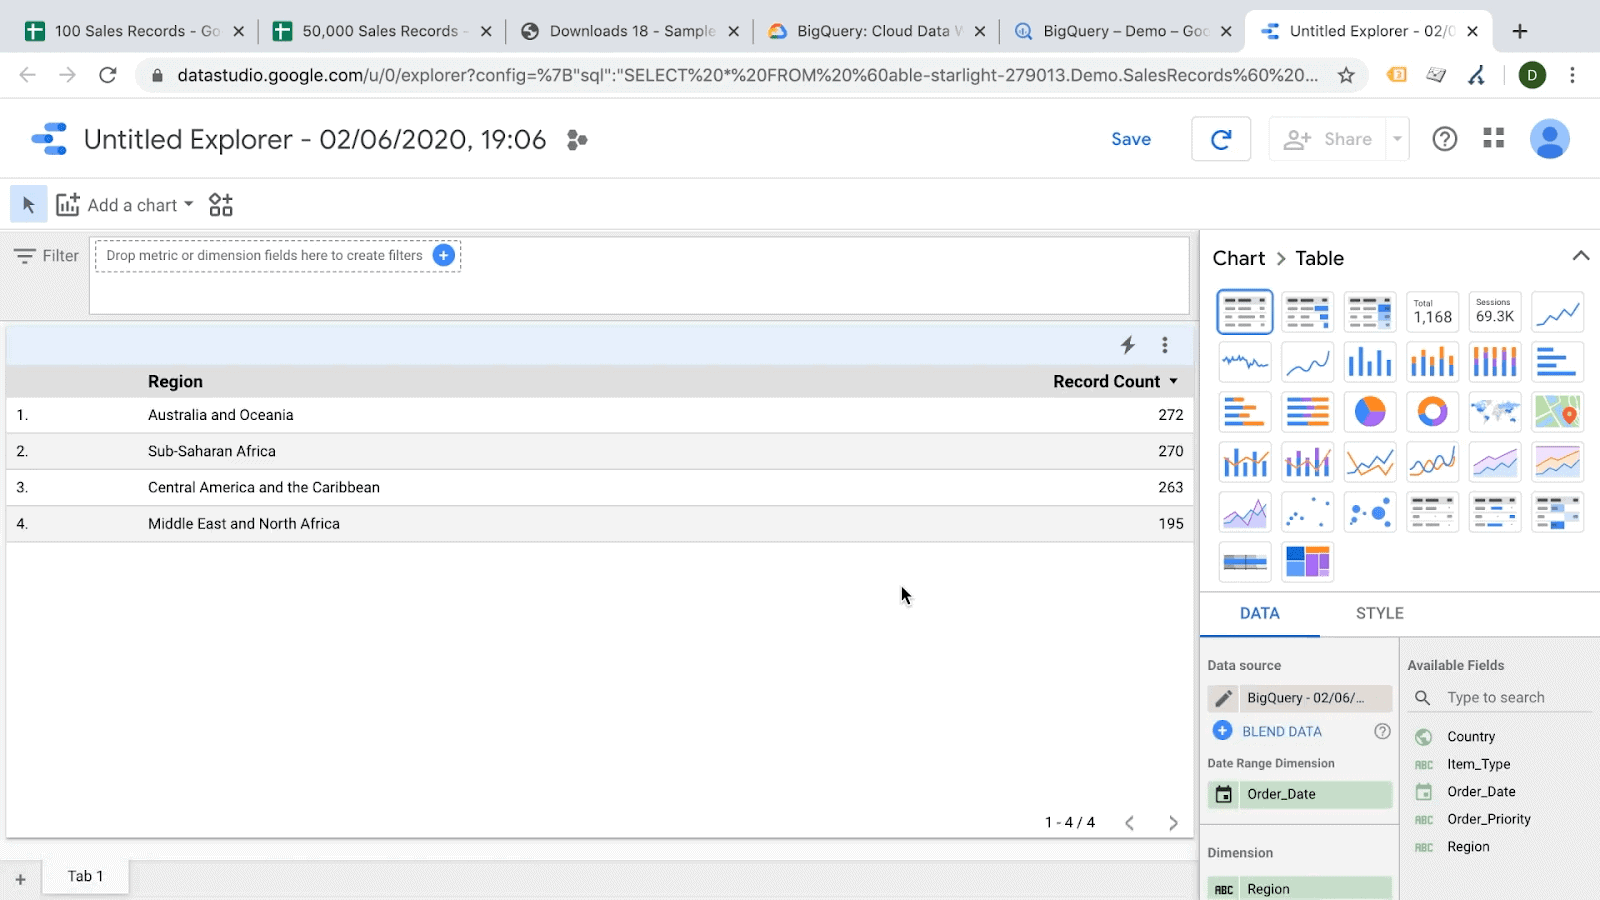Image resolution: width=1600 pixels, height=900 pixels.
Task: Select the treemap chart type
Action: (x=1307, y=561)
